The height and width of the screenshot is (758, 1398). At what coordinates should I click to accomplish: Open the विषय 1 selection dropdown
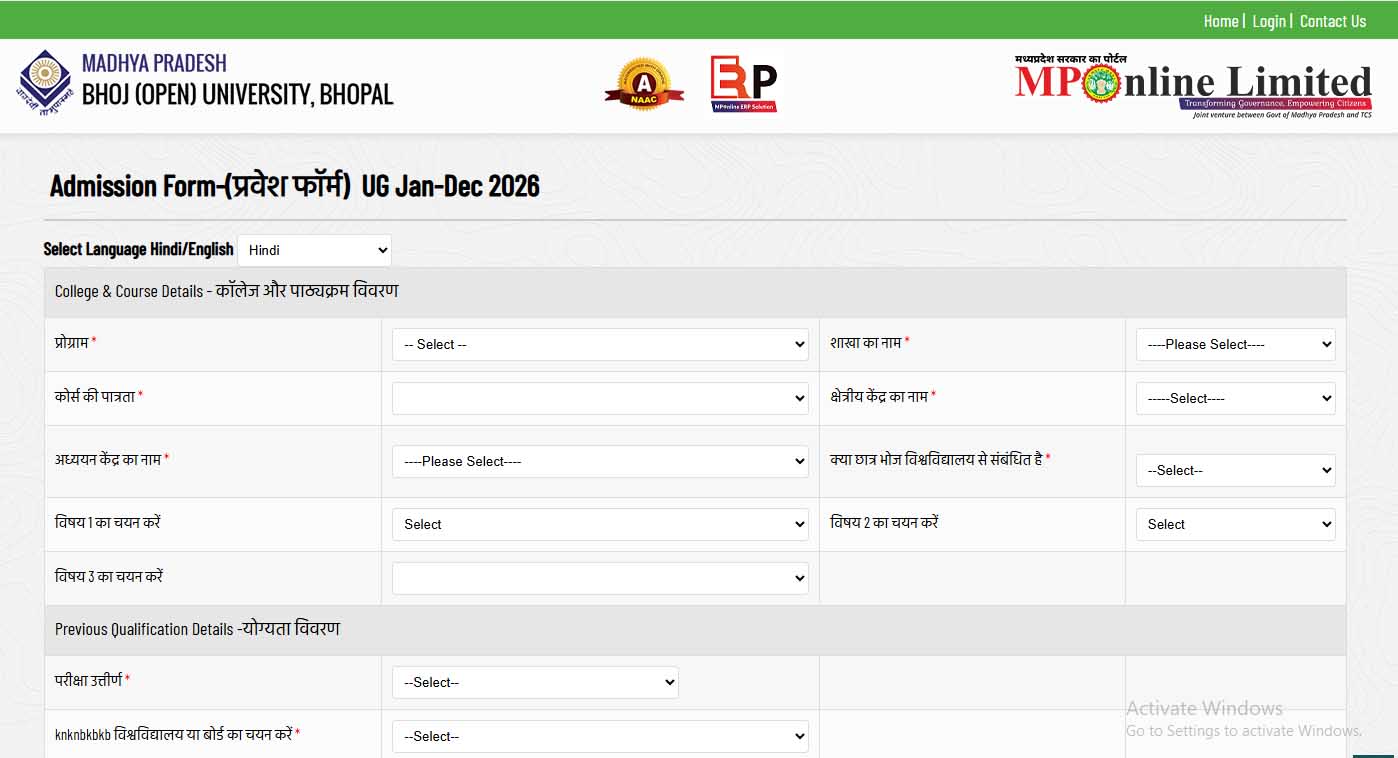click(x=600, y=524)
